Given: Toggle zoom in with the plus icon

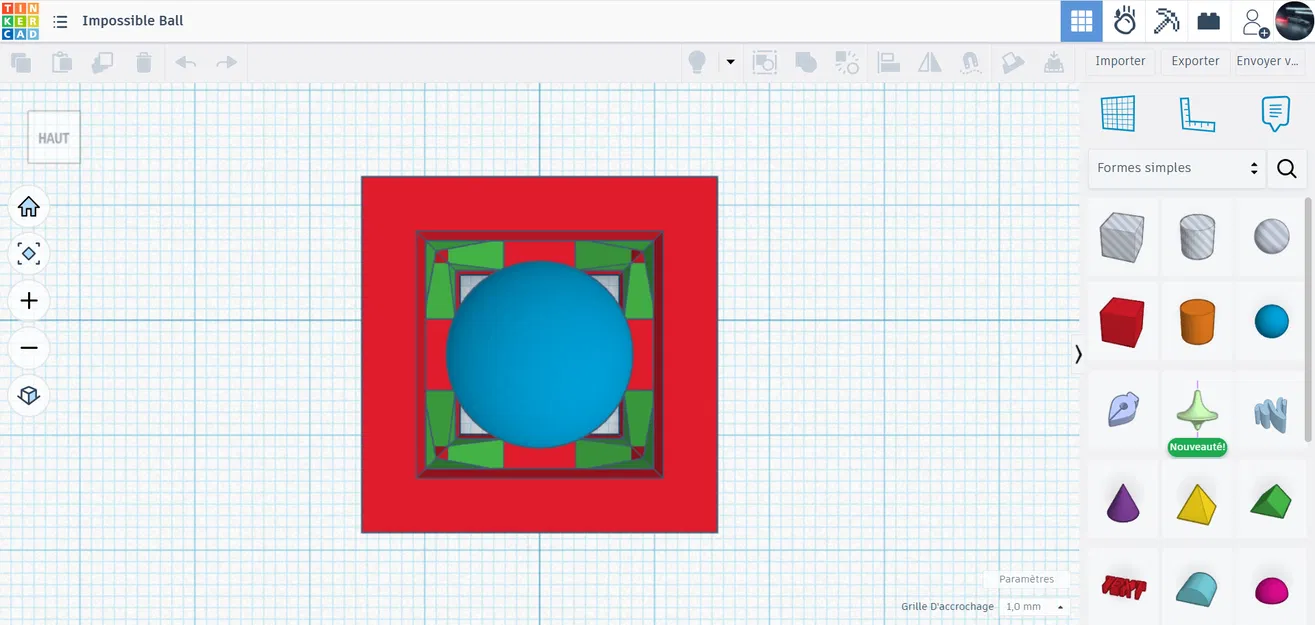Looking at the screenshot, I should 28,300.
